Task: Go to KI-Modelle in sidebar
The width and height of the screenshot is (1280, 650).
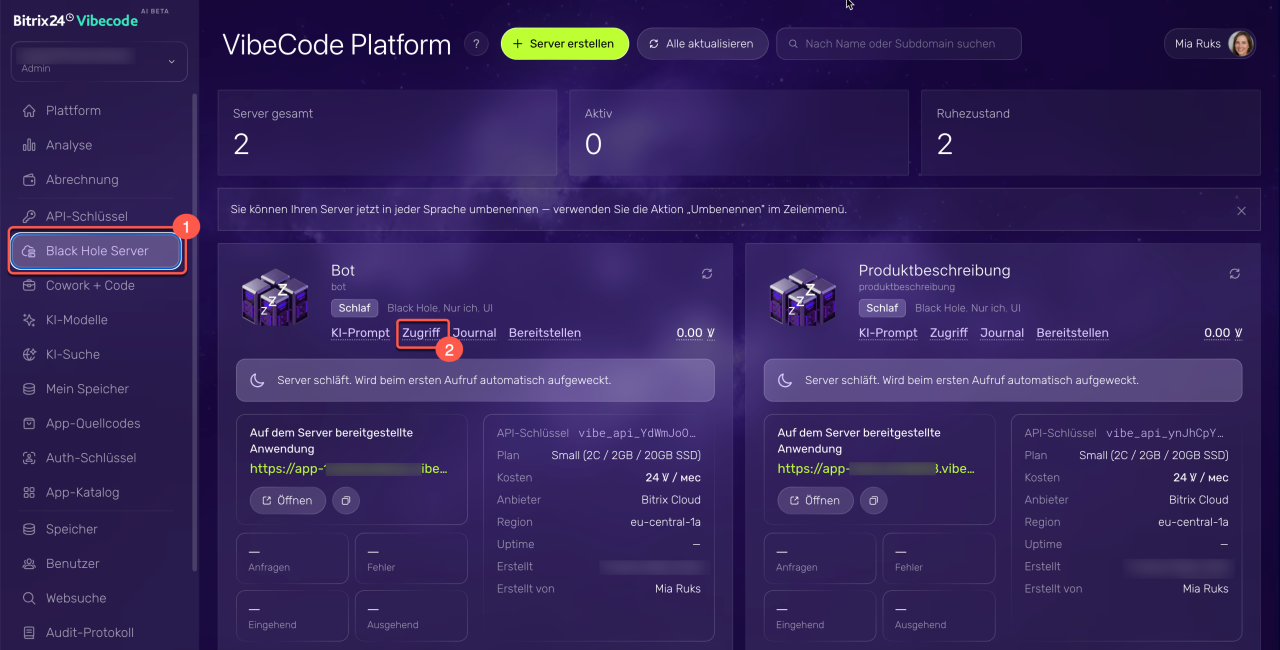Action: tap(76, 320)
